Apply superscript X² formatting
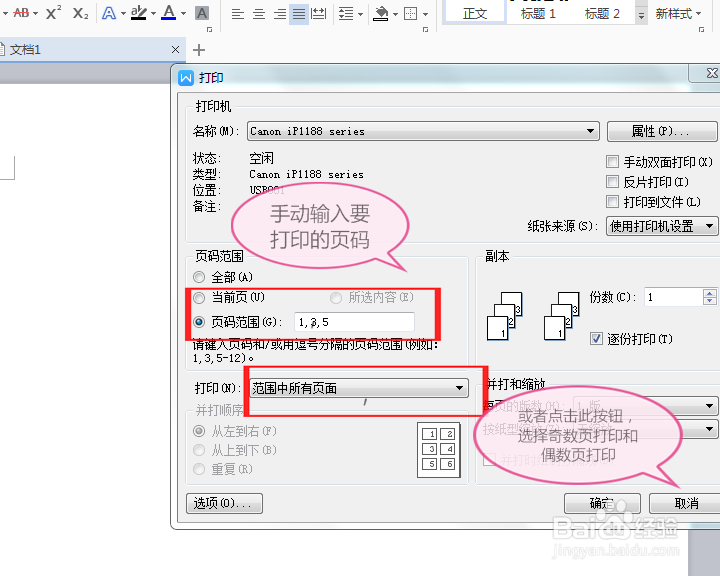The height and width of the screenshot is (576, 720). pyautogui.click(x=53, y=13)
